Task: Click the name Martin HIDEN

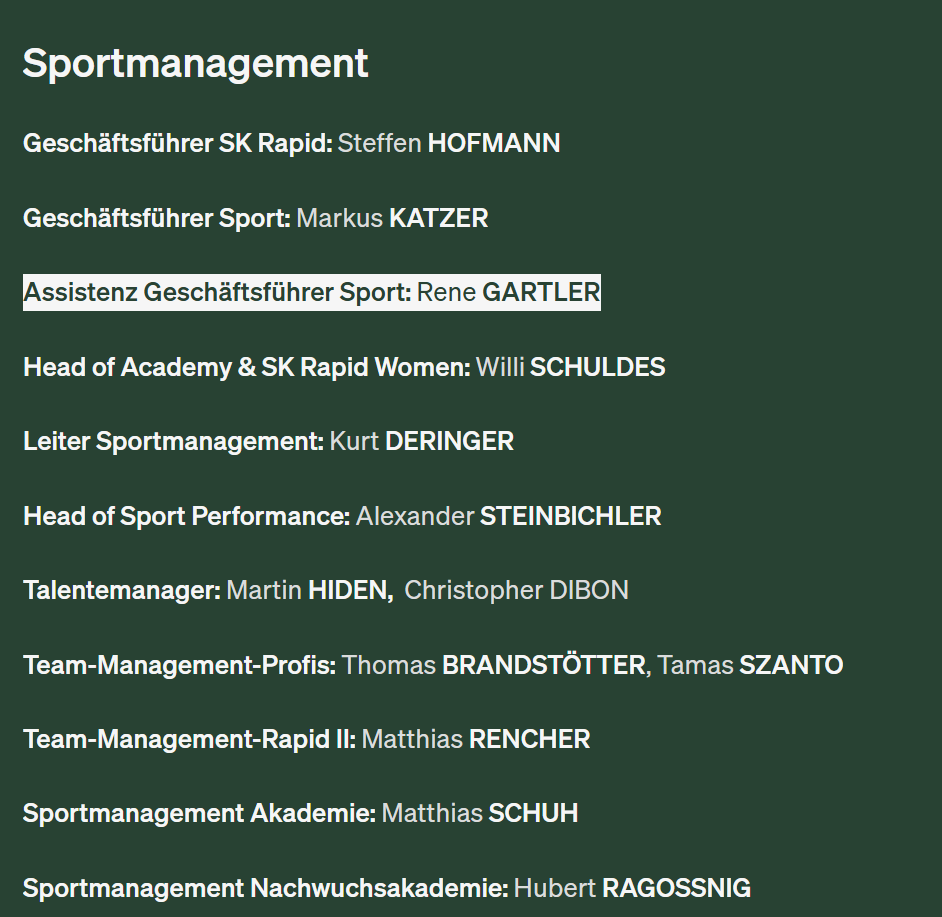Action: pos(309,590)
